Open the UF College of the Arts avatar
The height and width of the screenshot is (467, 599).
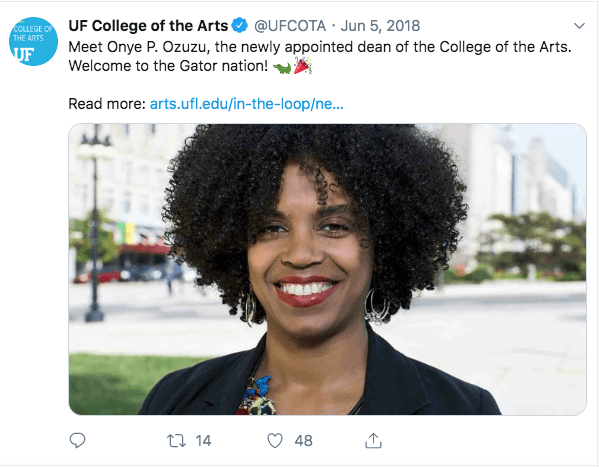coord(34,41)
